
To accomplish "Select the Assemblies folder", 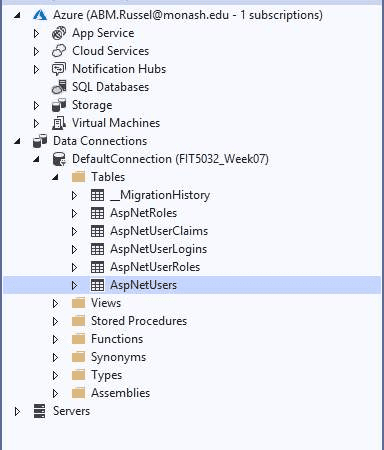I will pyautogui.click(x=120, y=393).
